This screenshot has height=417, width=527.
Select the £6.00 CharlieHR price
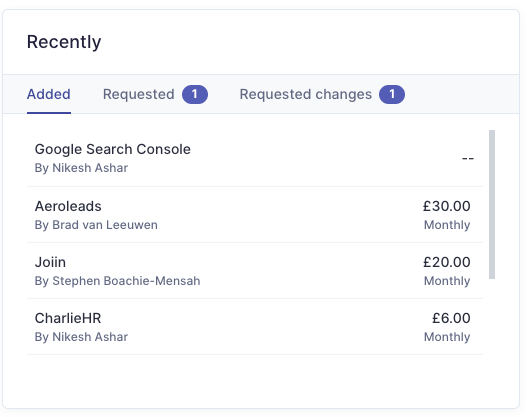(x=451, y=318)
